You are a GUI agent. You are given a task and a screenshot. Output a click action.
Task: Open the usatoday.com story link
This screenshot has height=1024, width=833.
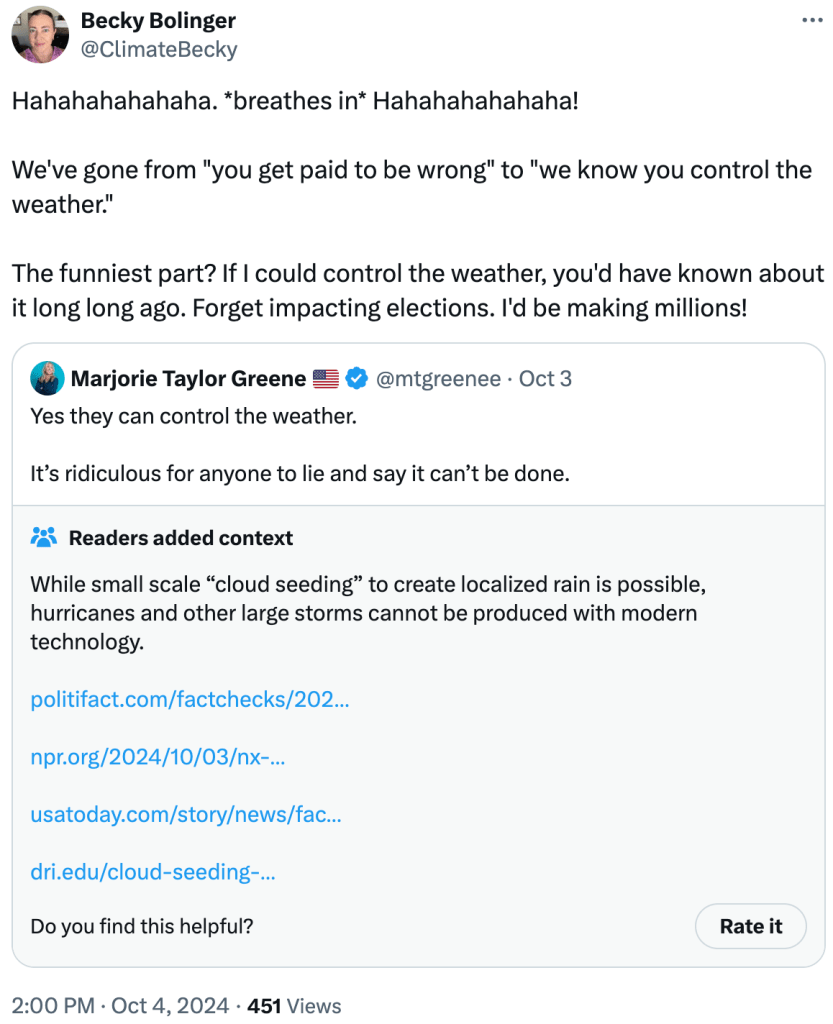(186, 815)
